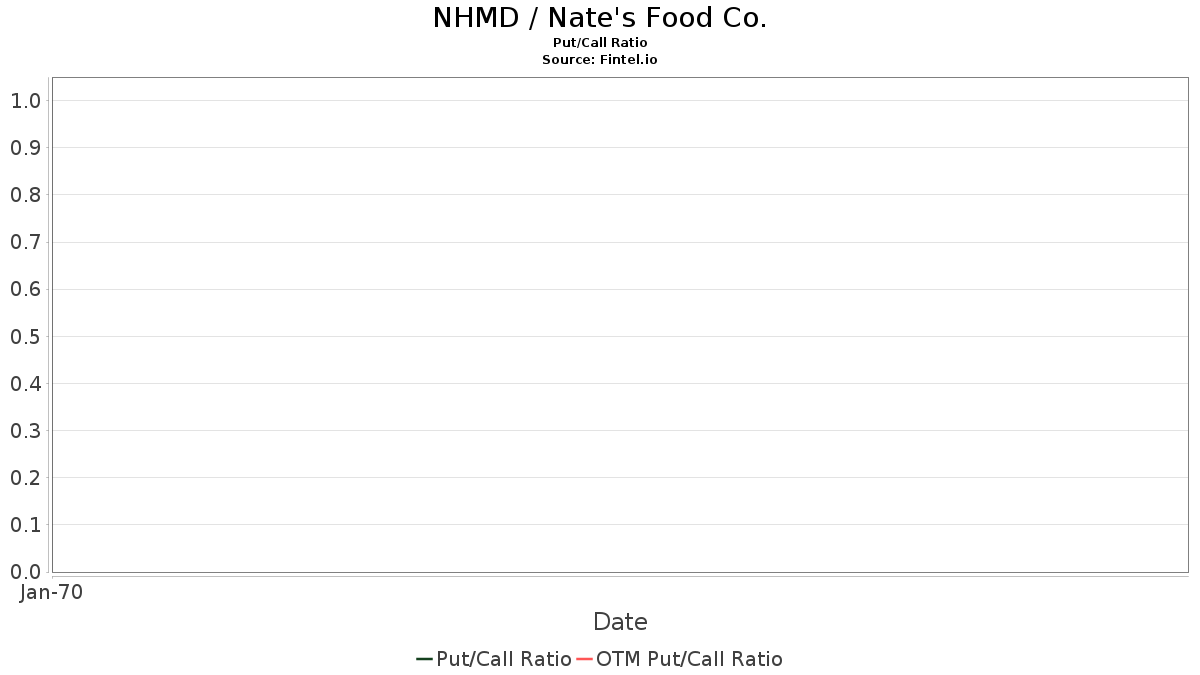Select the 0.8 y-axis label
1200x675 pixels.
(x=25, y=195)
